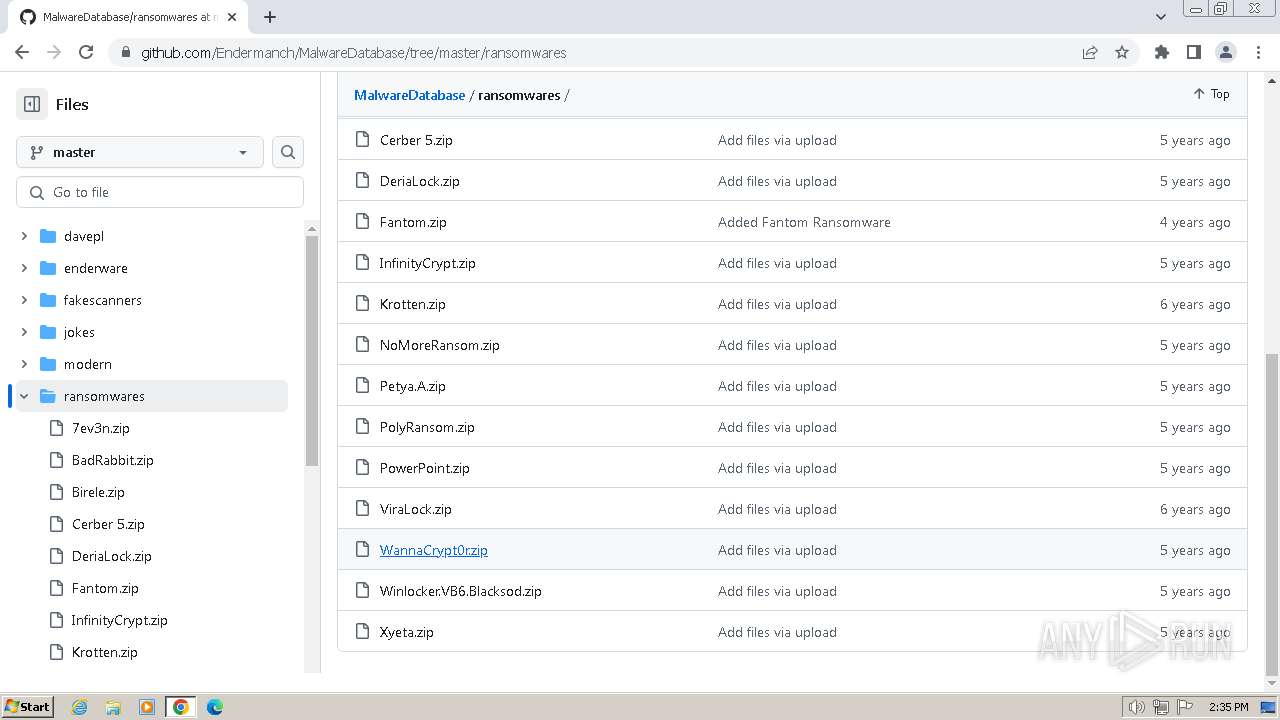Open the master branch dropdown

pos(140,152)
